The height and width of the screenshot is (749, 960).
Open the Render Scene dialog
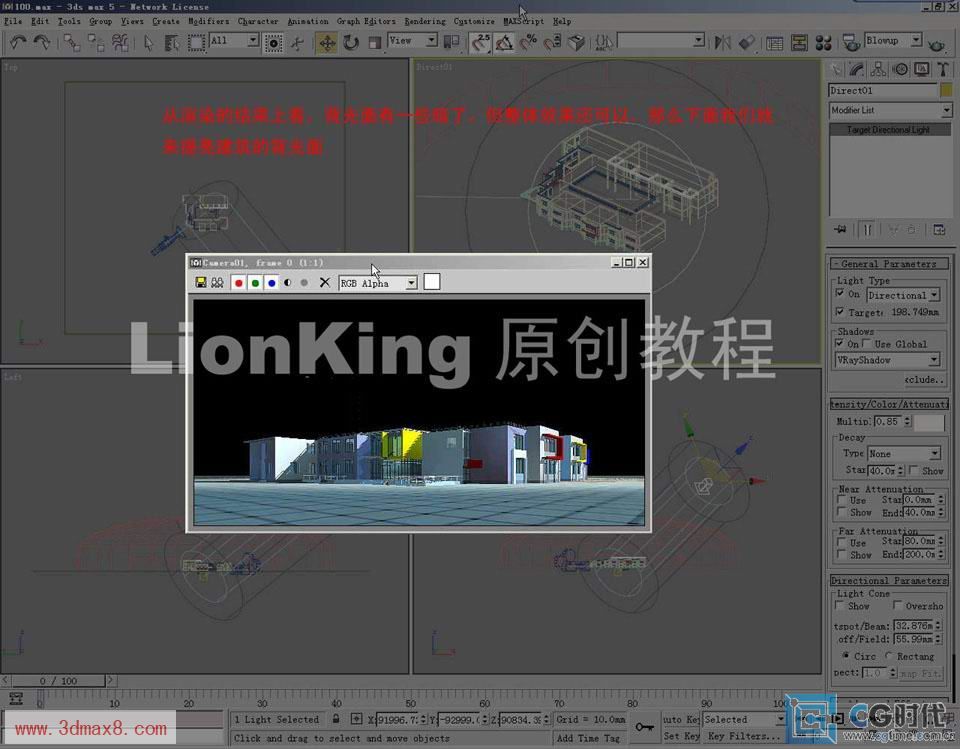(x=850, y=42)
